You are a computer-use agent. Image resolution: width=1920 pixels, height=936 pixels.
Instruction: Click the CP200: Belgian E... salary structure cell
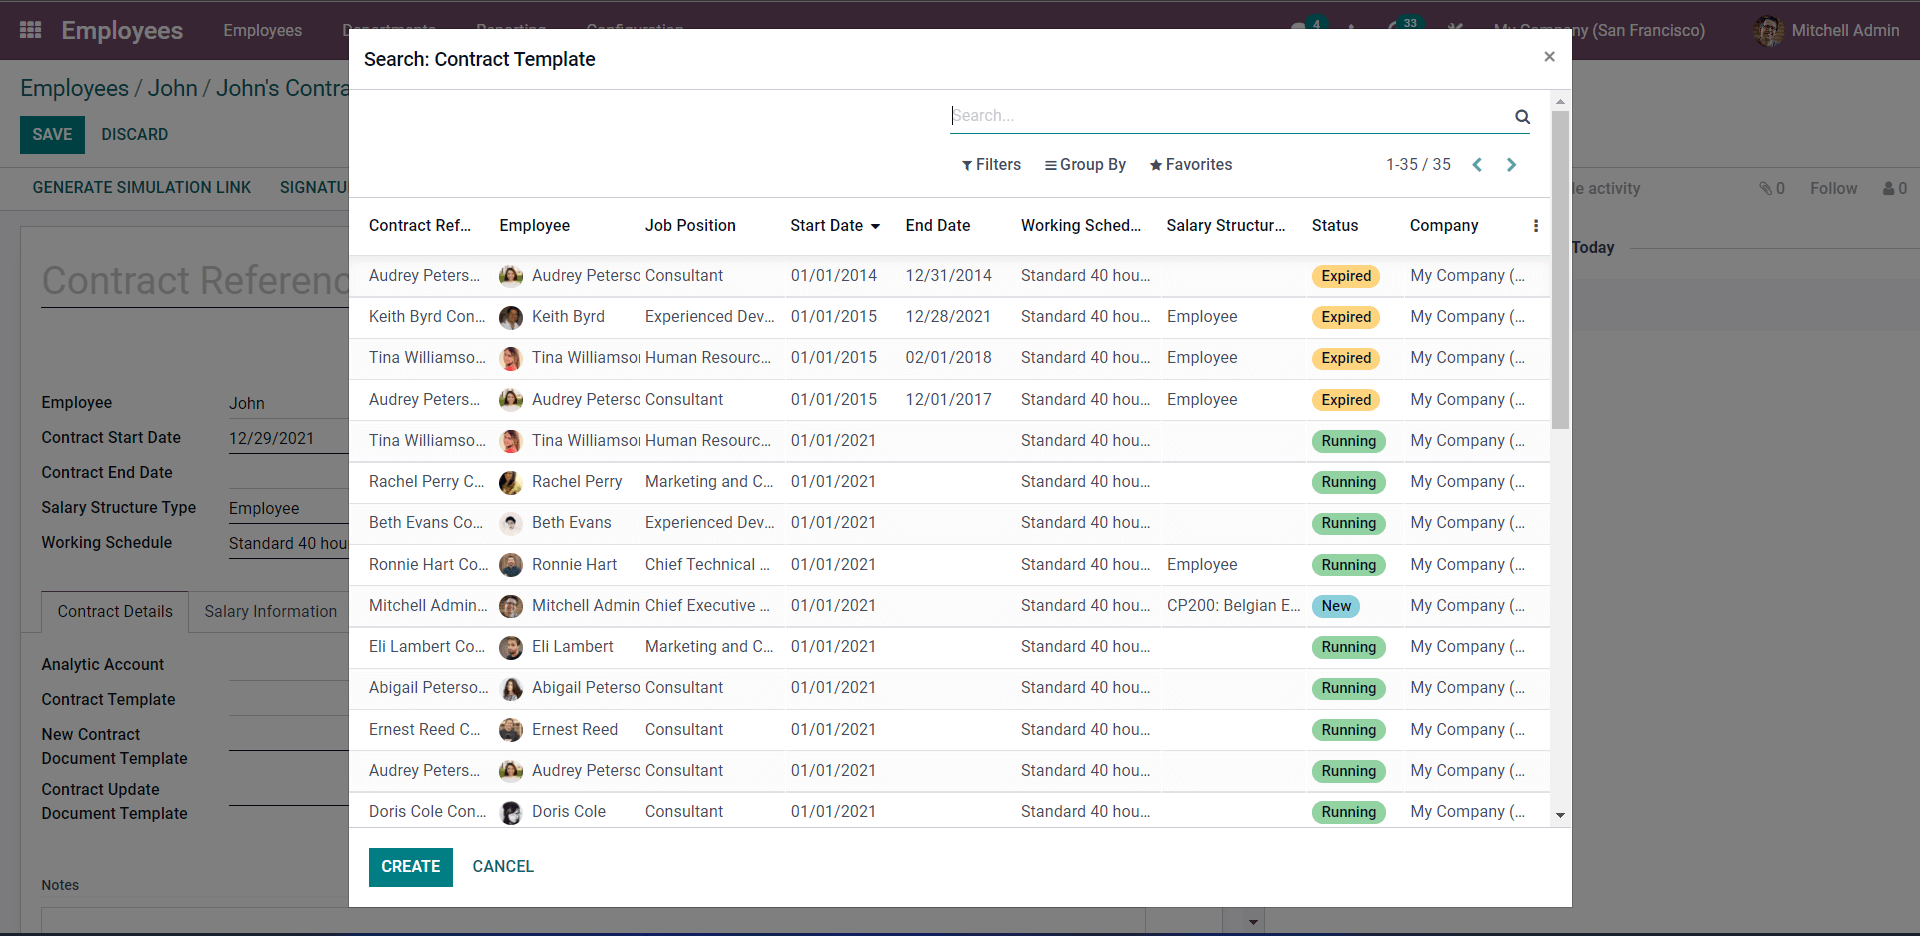coord(1234,606)
